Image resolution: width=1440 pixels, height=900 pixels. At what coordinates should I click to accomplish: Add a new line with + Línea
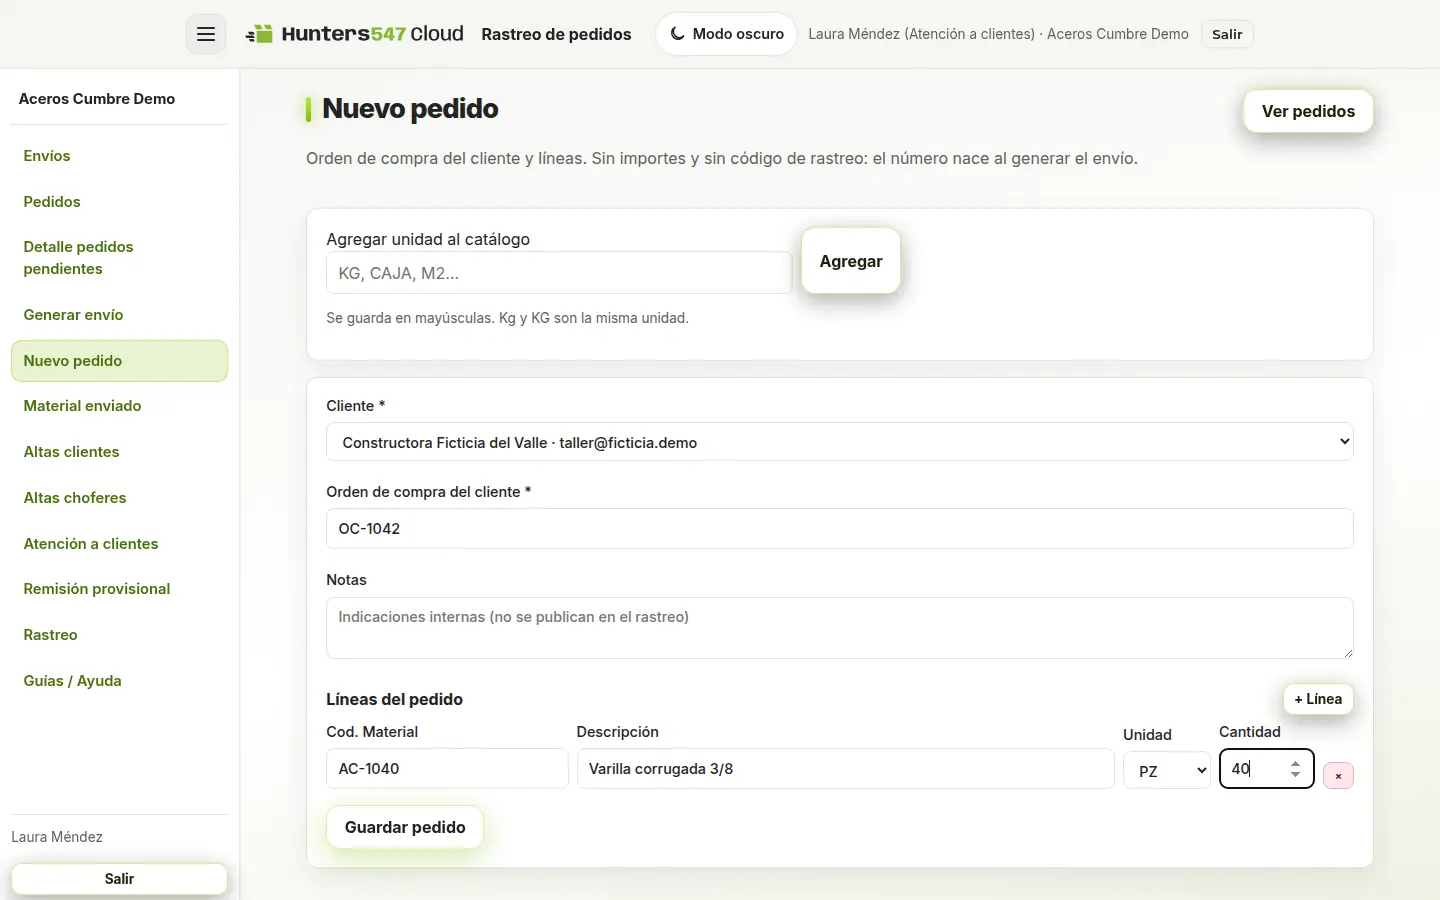point(1318,699)
